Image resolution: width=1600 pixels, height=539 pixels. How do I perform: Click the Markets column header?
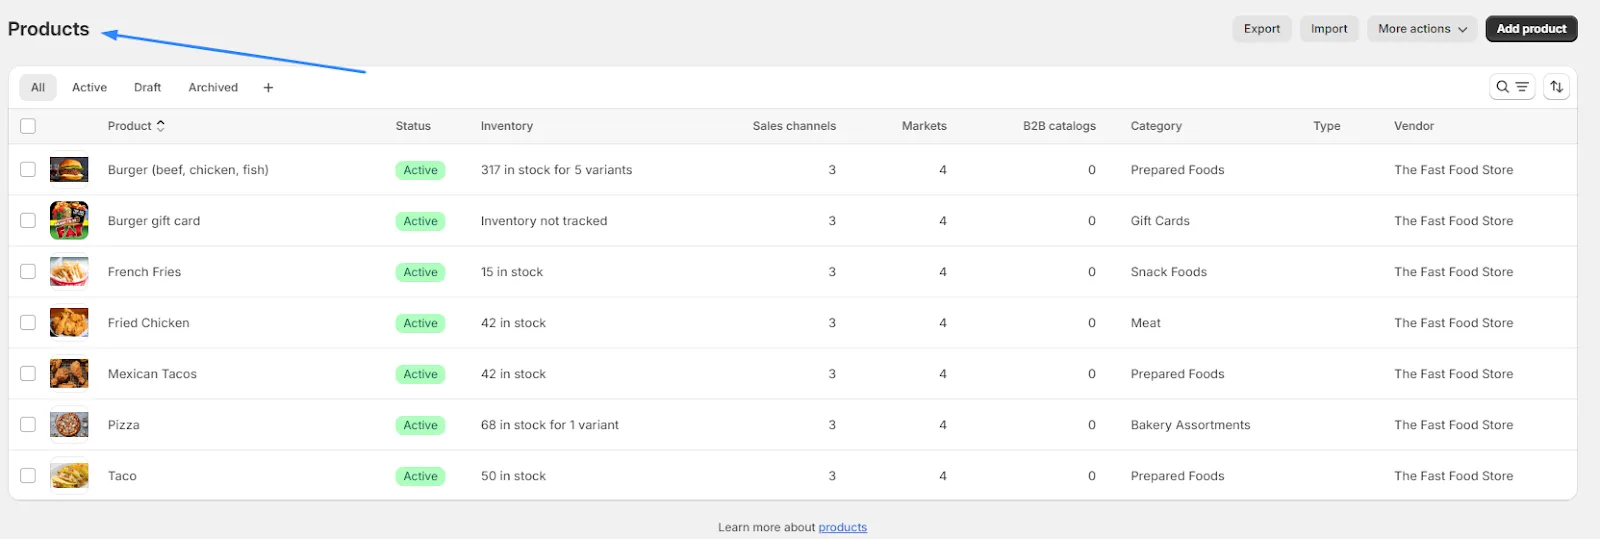[x=924, y=126]
